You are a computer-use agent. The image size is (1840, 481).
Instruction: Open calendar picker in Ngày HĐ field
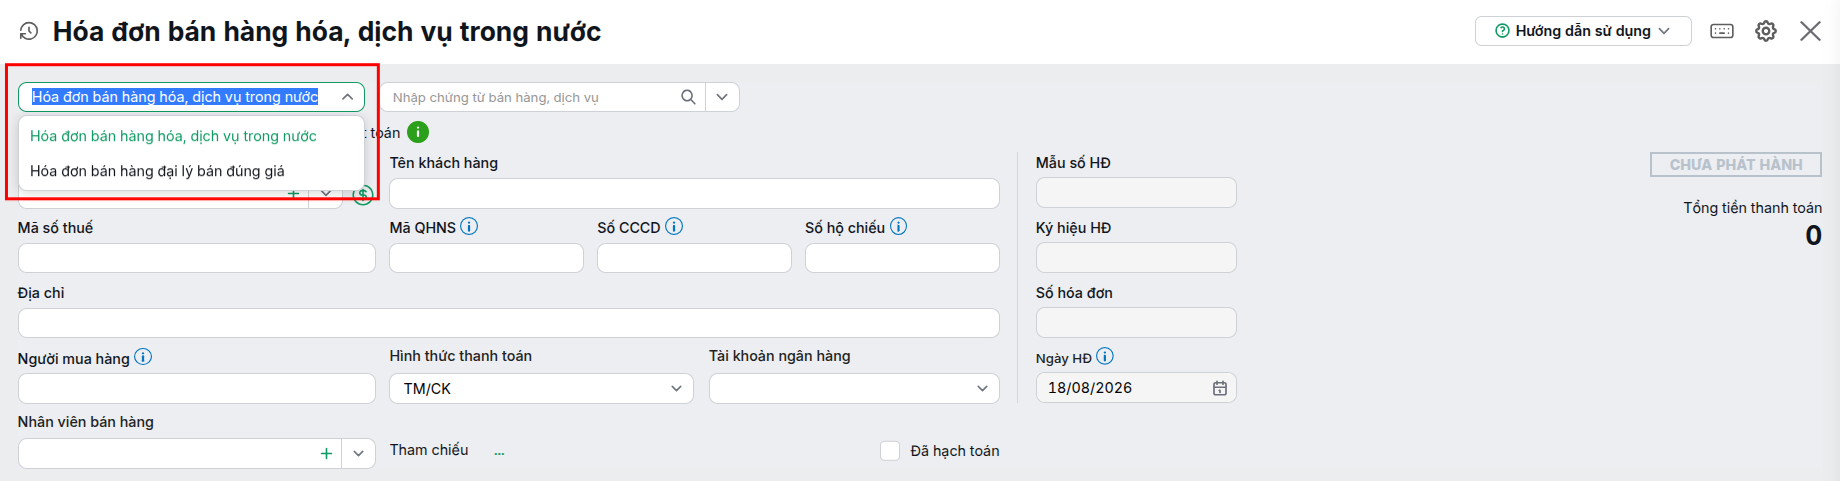[x=1220, y=388]
